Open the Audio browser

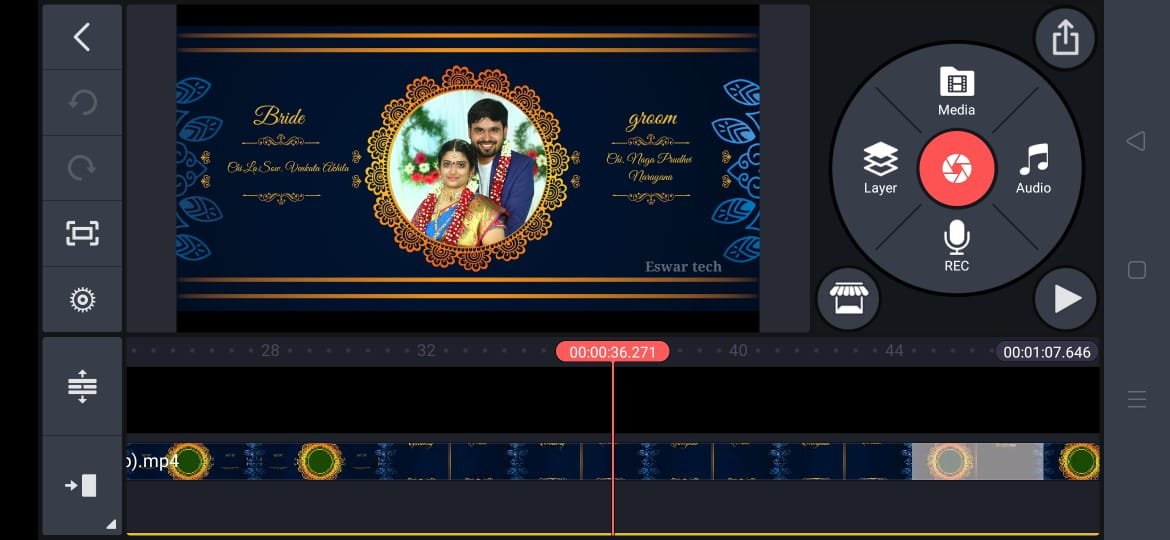(1033, 168)
